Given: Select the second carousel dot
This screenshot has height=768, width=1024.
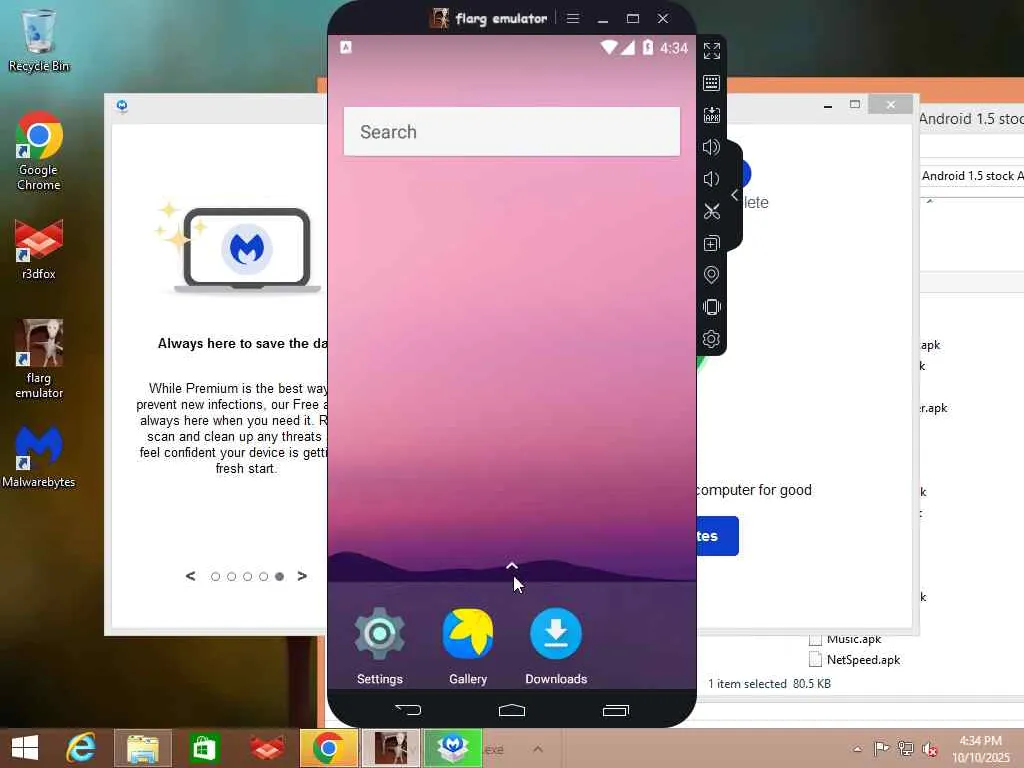Looking at the screenshot, I should point(231,577).
